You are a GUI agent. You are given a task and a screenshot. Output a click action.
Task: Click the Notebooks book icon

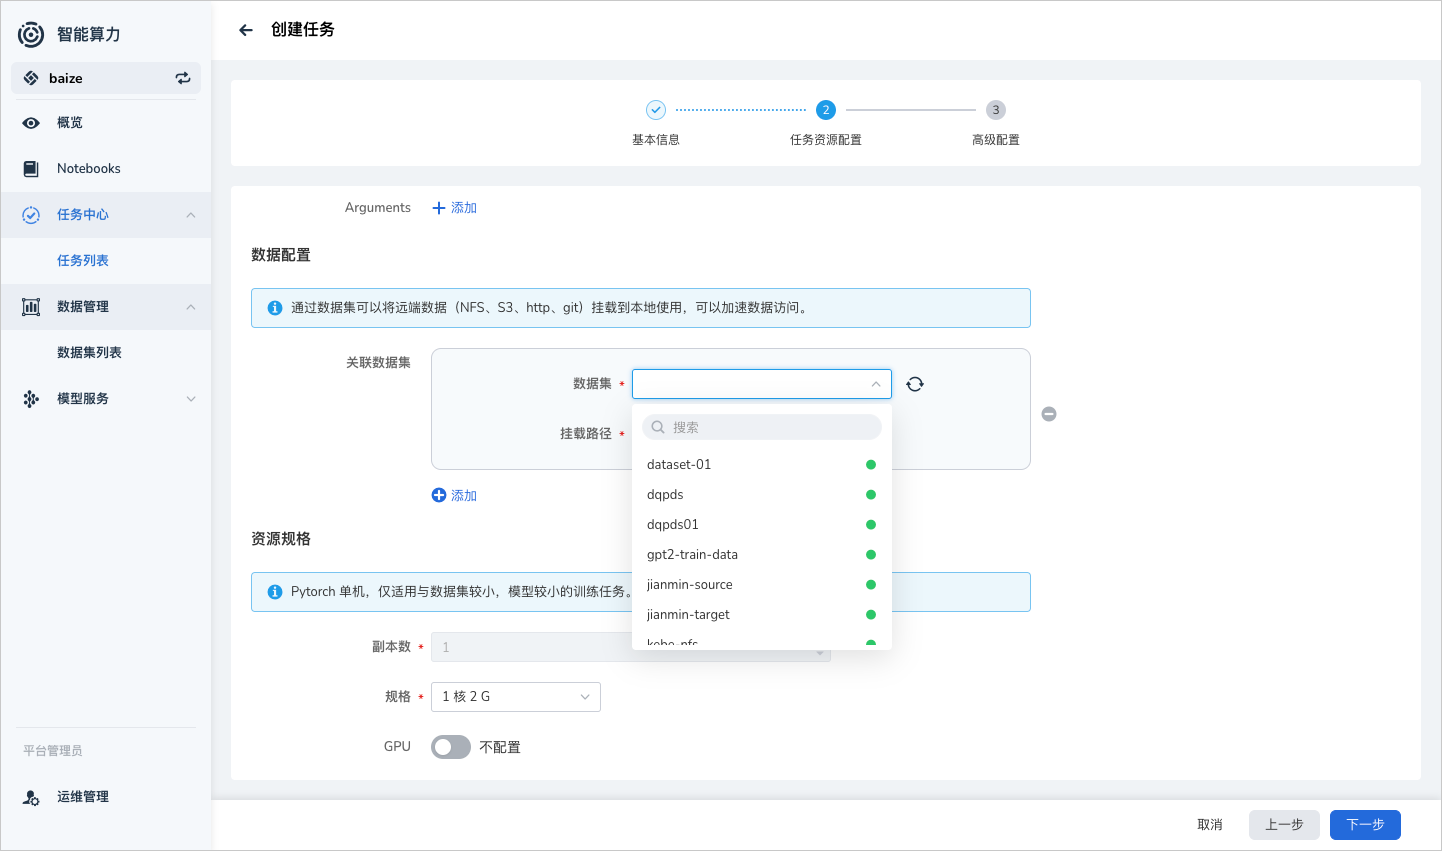[31, 169]
